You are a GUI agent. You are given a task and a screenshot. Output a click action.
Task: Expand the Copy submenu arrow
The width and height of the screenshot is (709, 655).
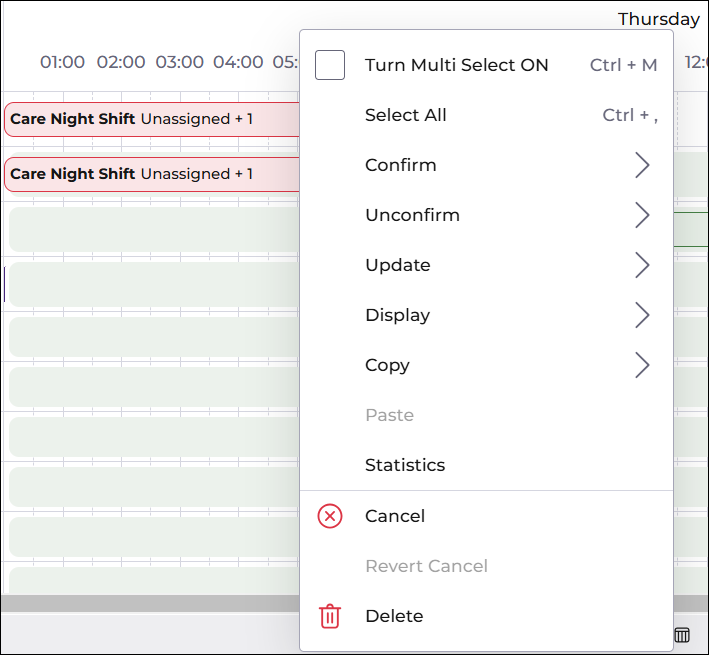pyautogui.click(x=642, y=365)
